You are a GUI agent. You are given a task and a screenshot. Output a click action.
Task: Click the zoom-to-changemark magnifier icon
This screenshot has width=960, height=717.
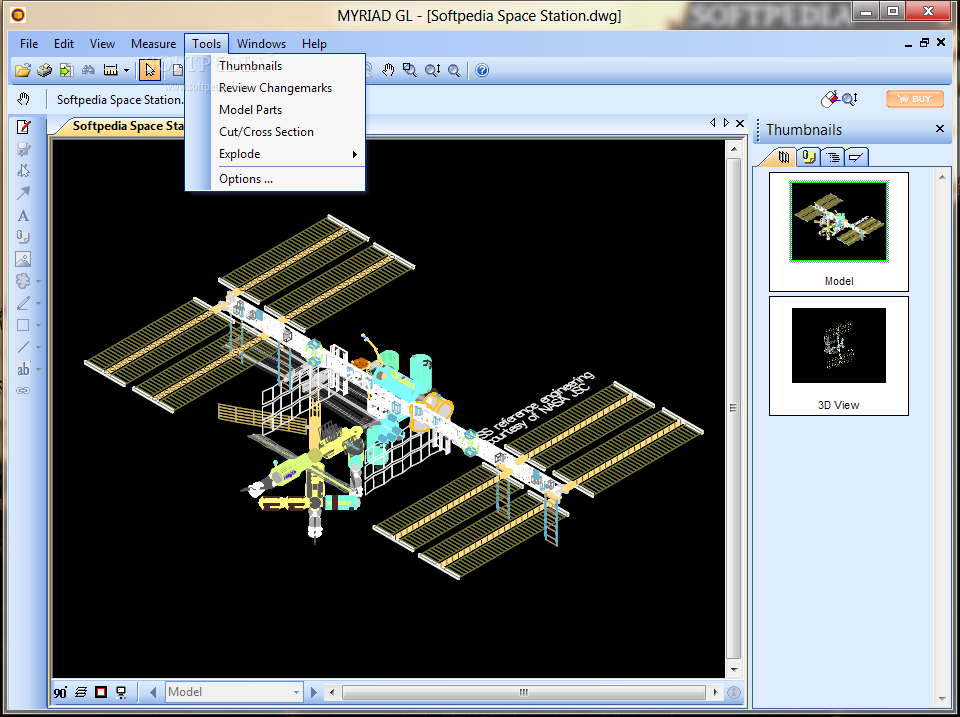tap(850, 99)
